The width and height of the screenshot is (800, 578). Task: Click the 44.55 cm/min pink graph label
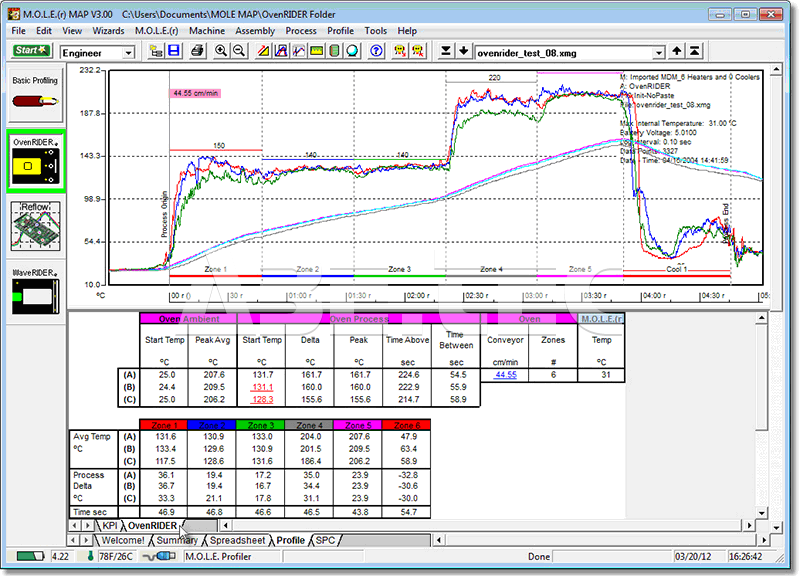pyautogui.click(x=195, y=93)
